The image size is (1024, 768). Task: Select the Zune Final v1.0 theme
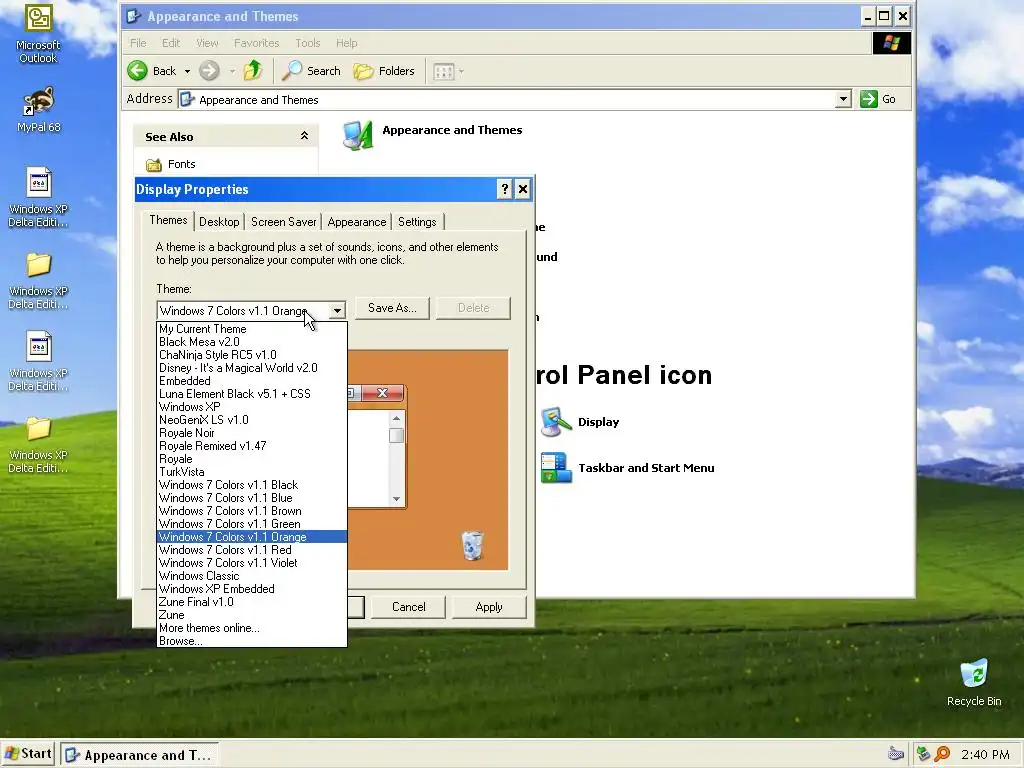click(252, 602)
